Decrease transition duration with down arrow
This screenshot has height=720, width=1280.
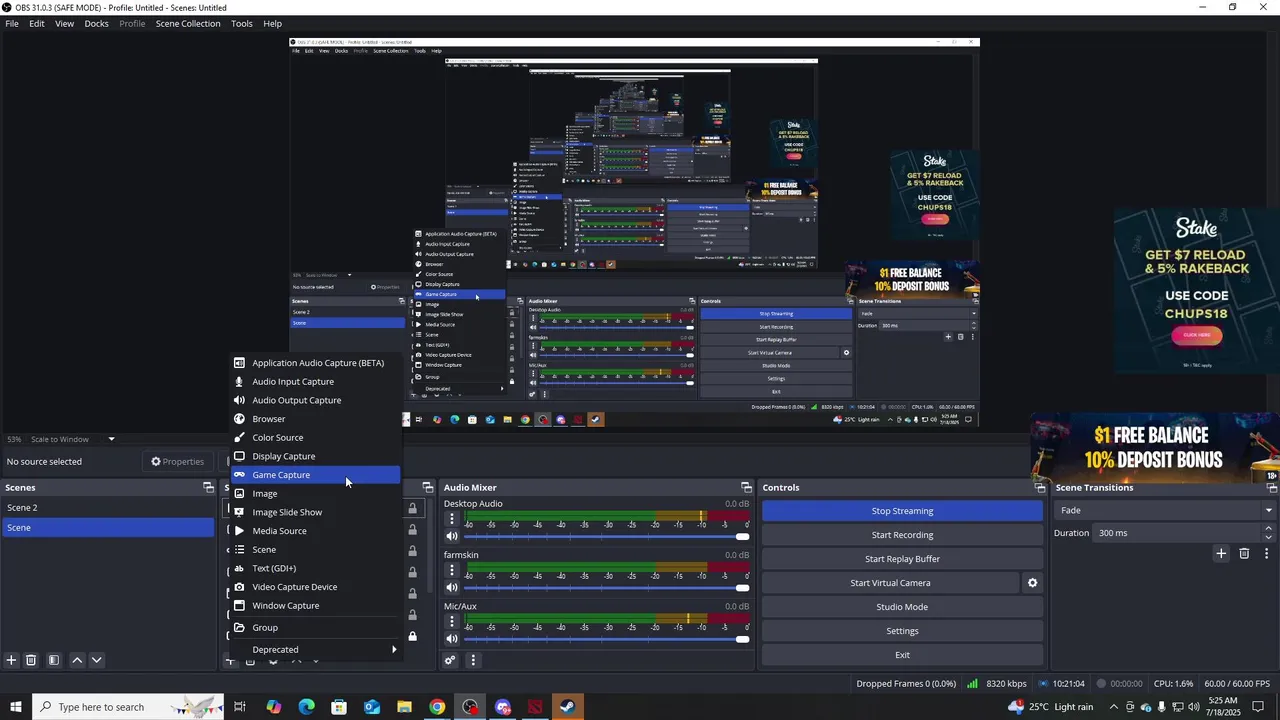1269,538
